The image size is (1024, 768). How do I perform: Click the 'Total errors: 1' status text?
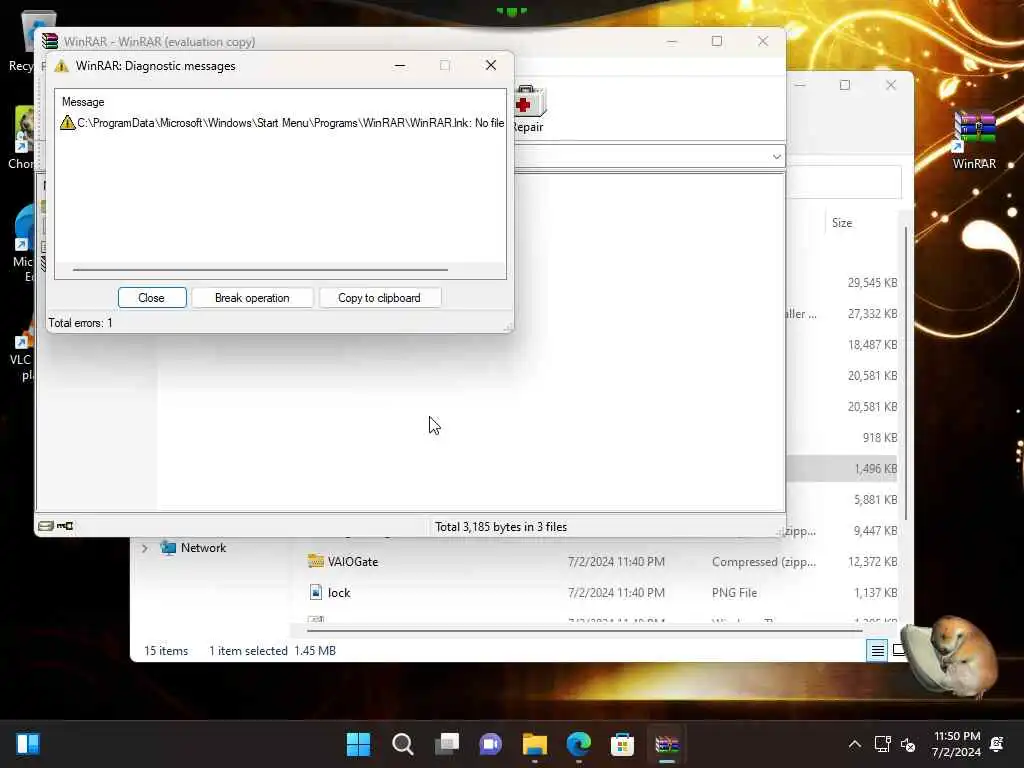pos(80,323)
